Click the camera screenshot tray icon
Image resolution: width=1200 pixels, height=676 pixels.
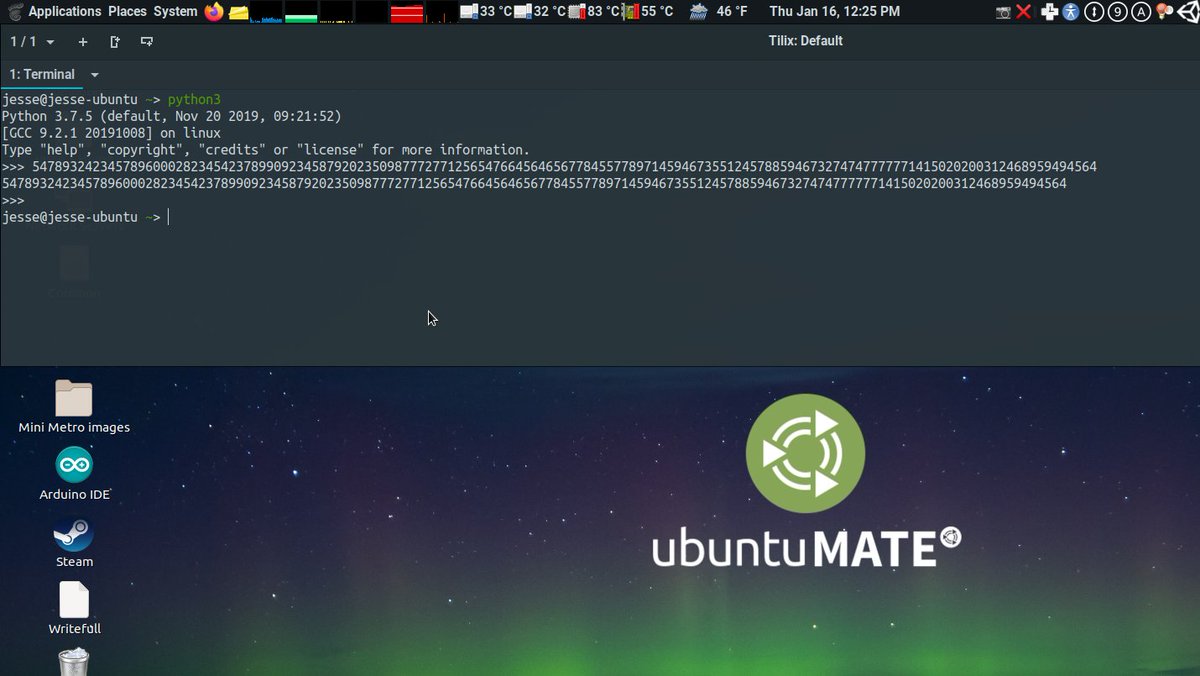point(1004,12)
